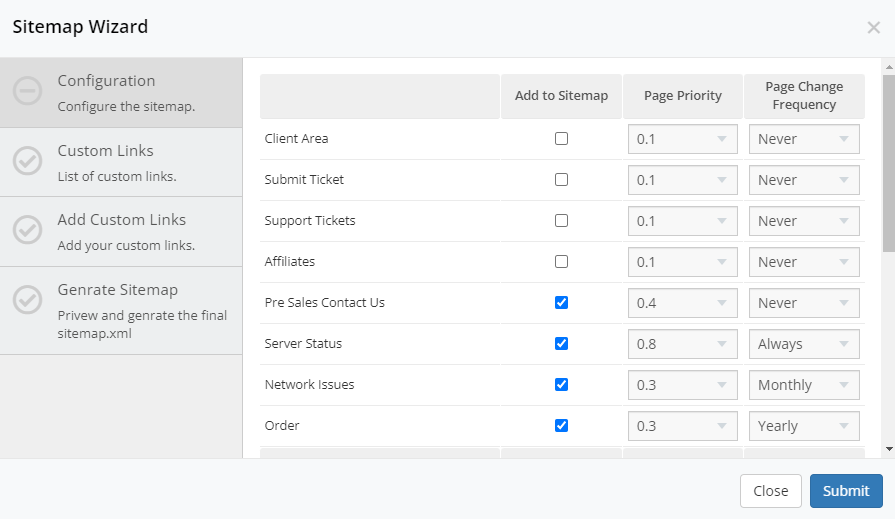Click the Configuration step minus circle icon
The image size is (895, 519).
(x=27, y=92)
